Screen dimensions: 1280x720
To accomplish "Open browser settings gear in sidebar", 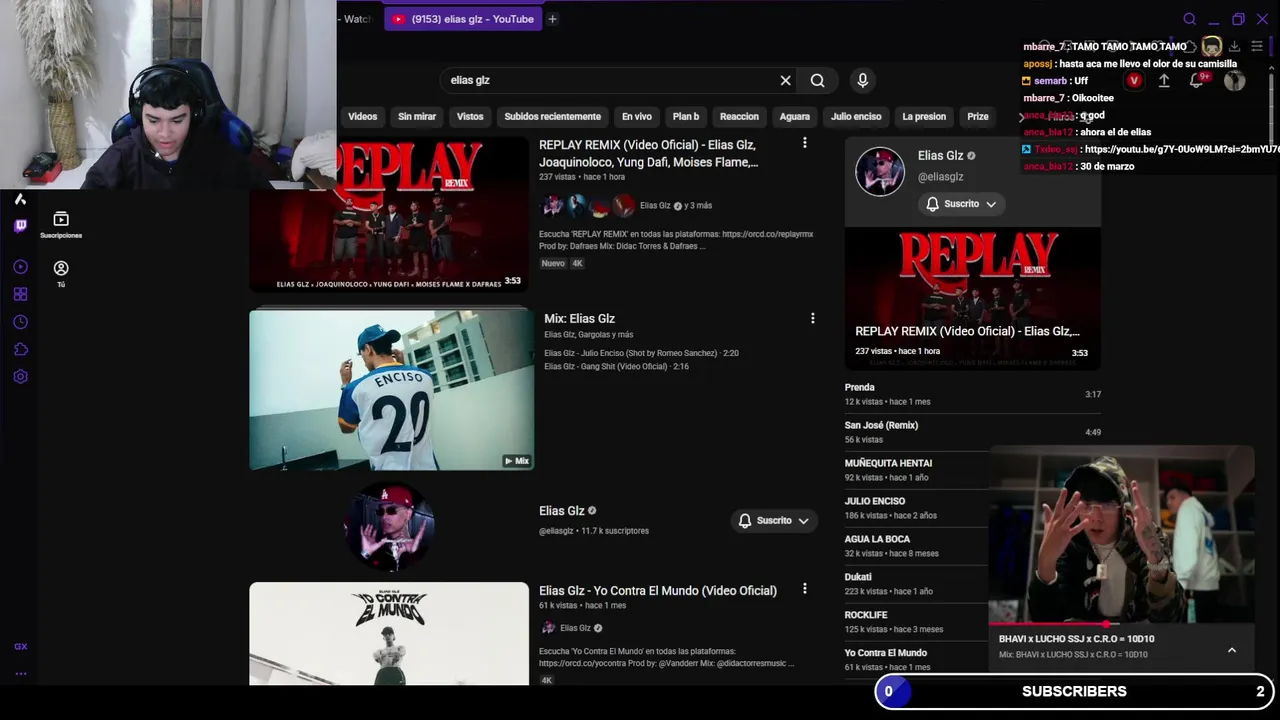I will coord(20,377).
